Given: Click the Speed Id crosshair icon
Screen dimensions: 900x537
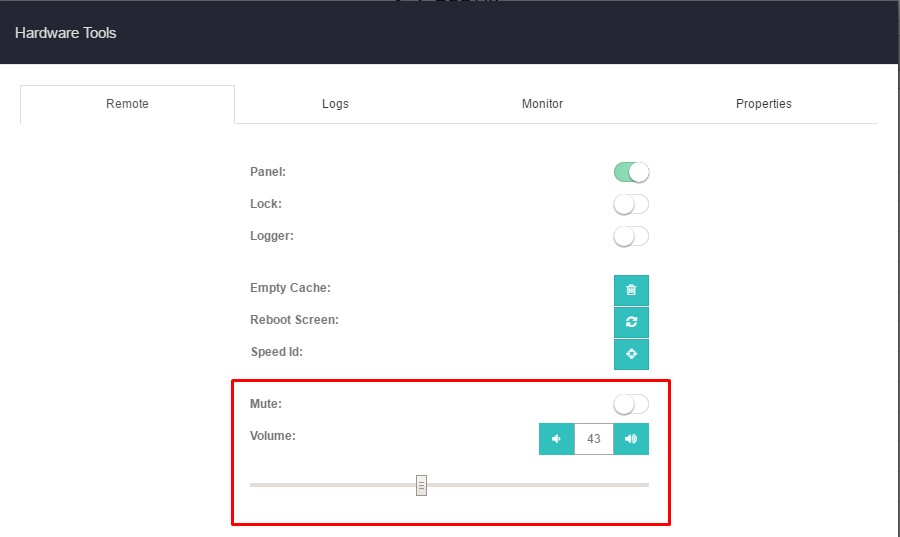Looking at the screenshot, I should click(631, 354).
